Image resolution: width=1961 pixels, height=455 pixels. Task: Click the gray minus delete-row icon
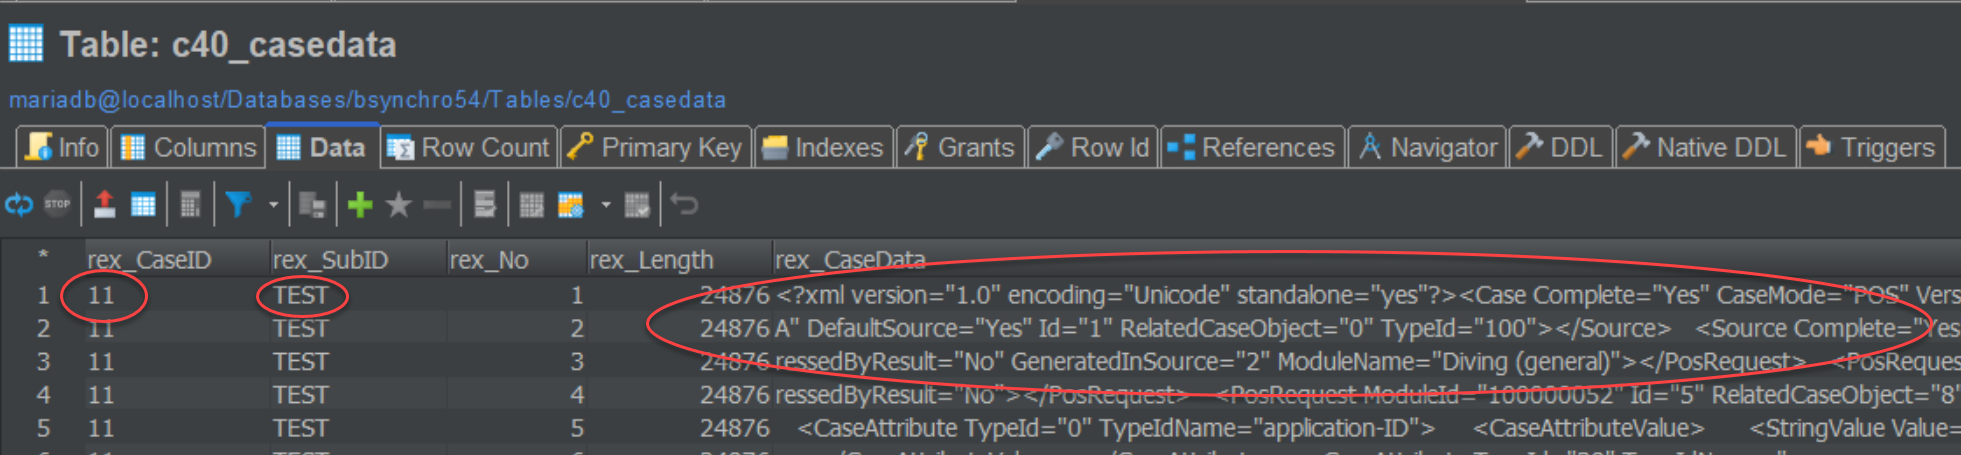[437, 205]
